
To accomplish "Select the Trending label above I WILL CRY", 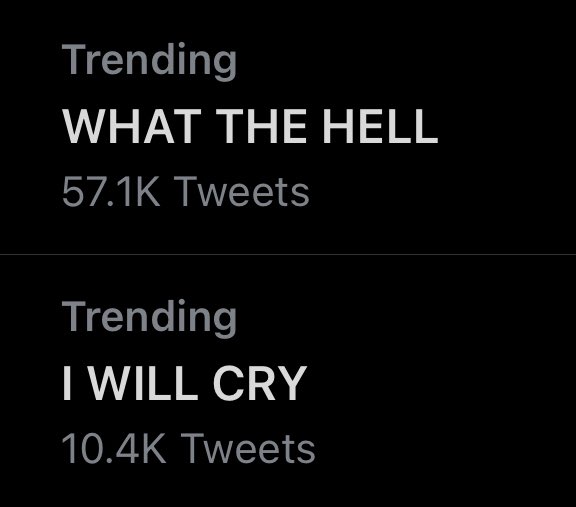I will [x=149, y=318].
